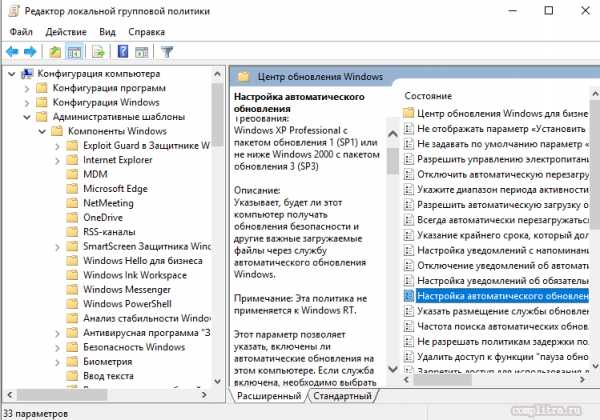Open the Help question mark icon
The width and height of the screenshot is (600, 420).
pos(123,51)
